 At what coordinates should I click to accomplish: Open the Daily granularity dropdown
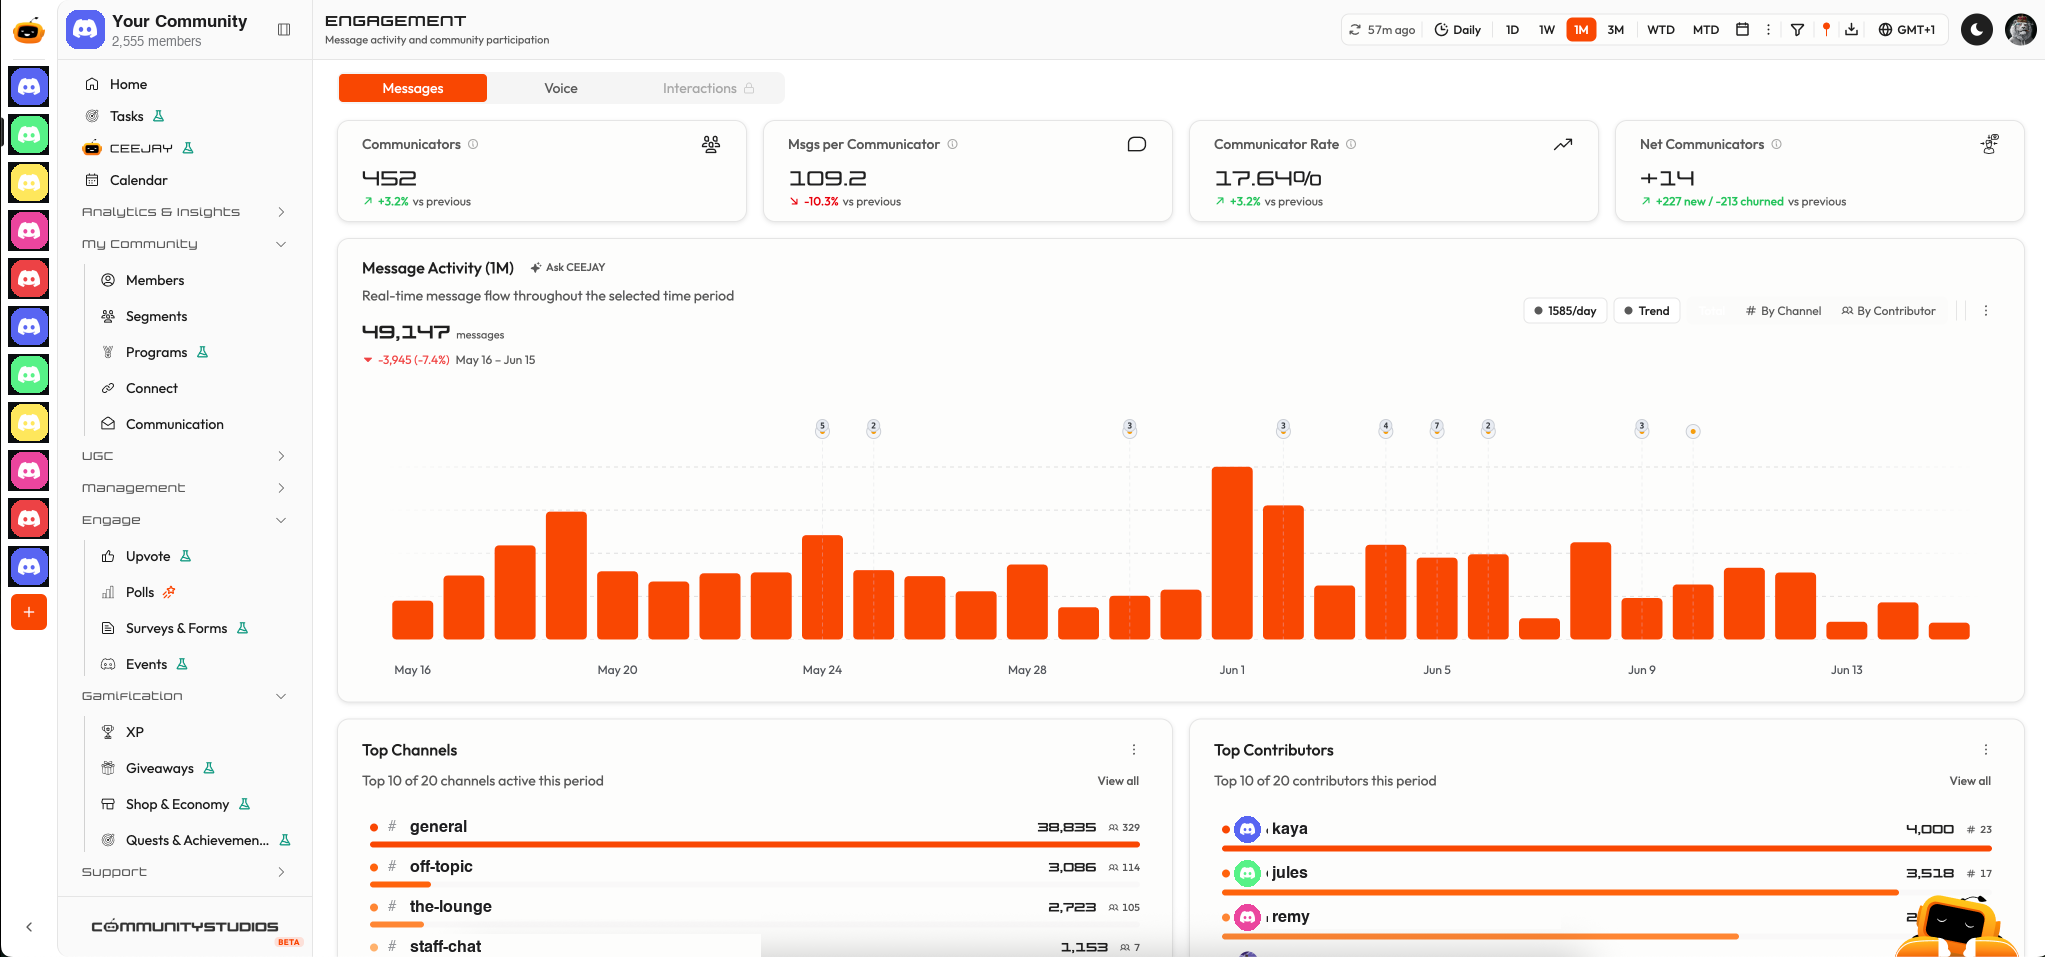click(x=1458, y=30)
